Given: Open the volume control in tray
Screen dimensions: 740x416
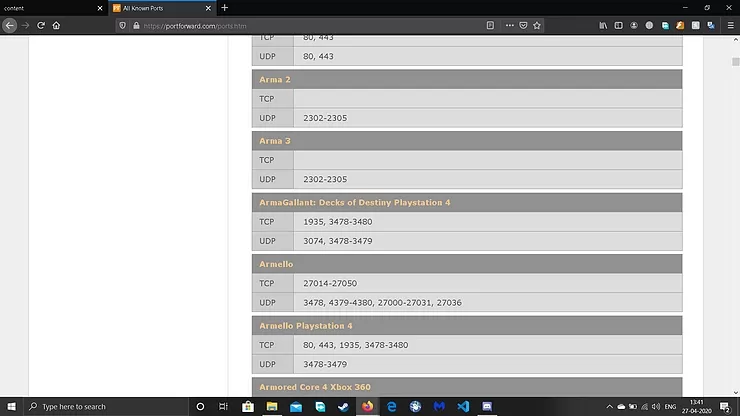Looking at the screenshot, I should 656,407.
